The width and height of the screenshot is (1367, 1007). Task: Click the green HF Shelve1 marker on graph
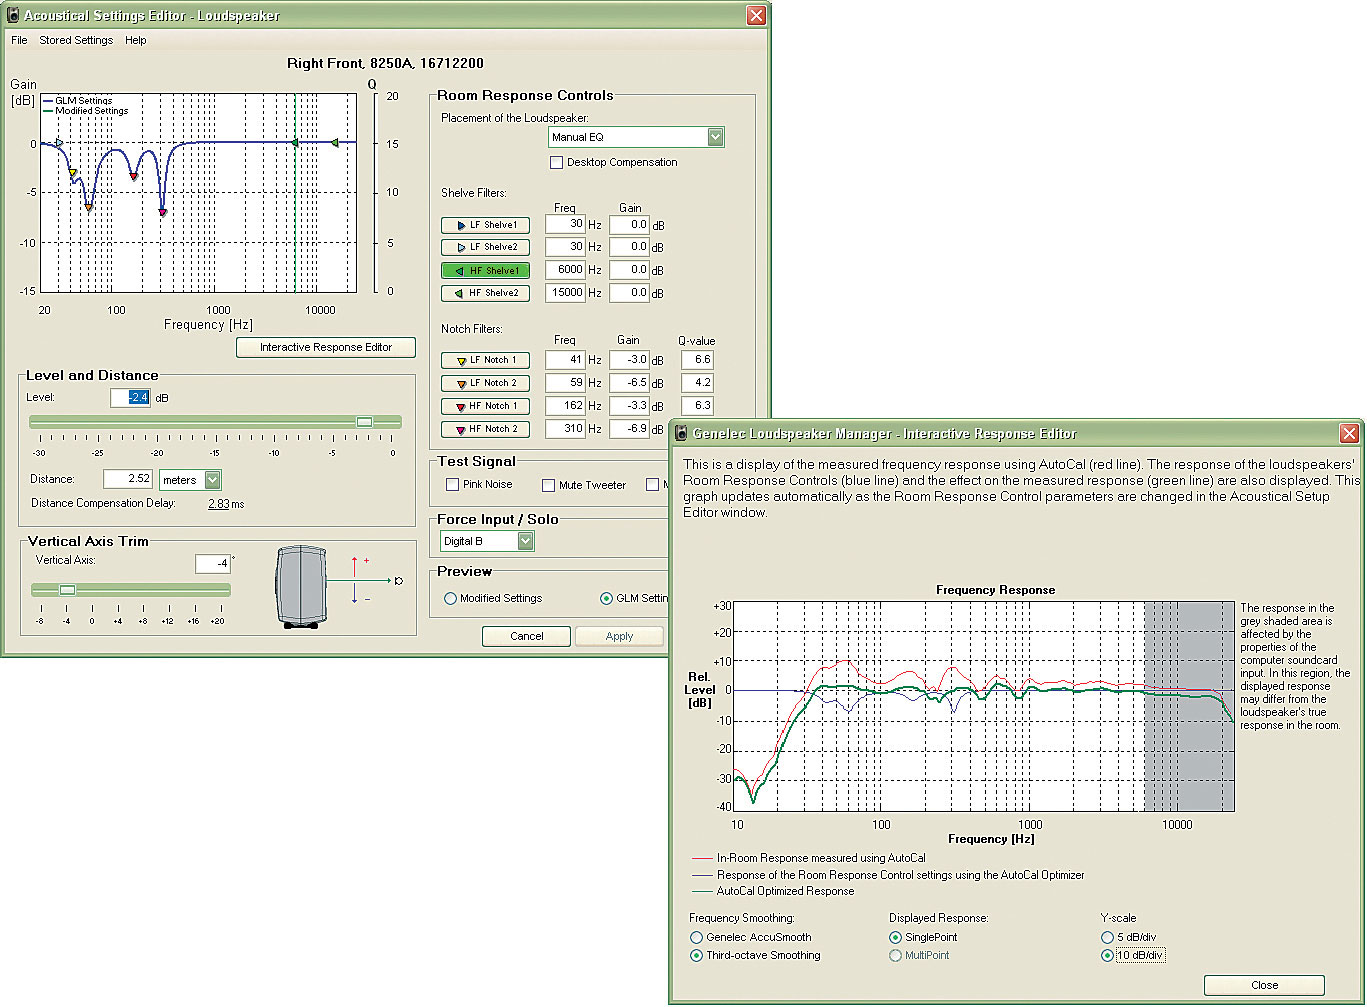[294, 143]
